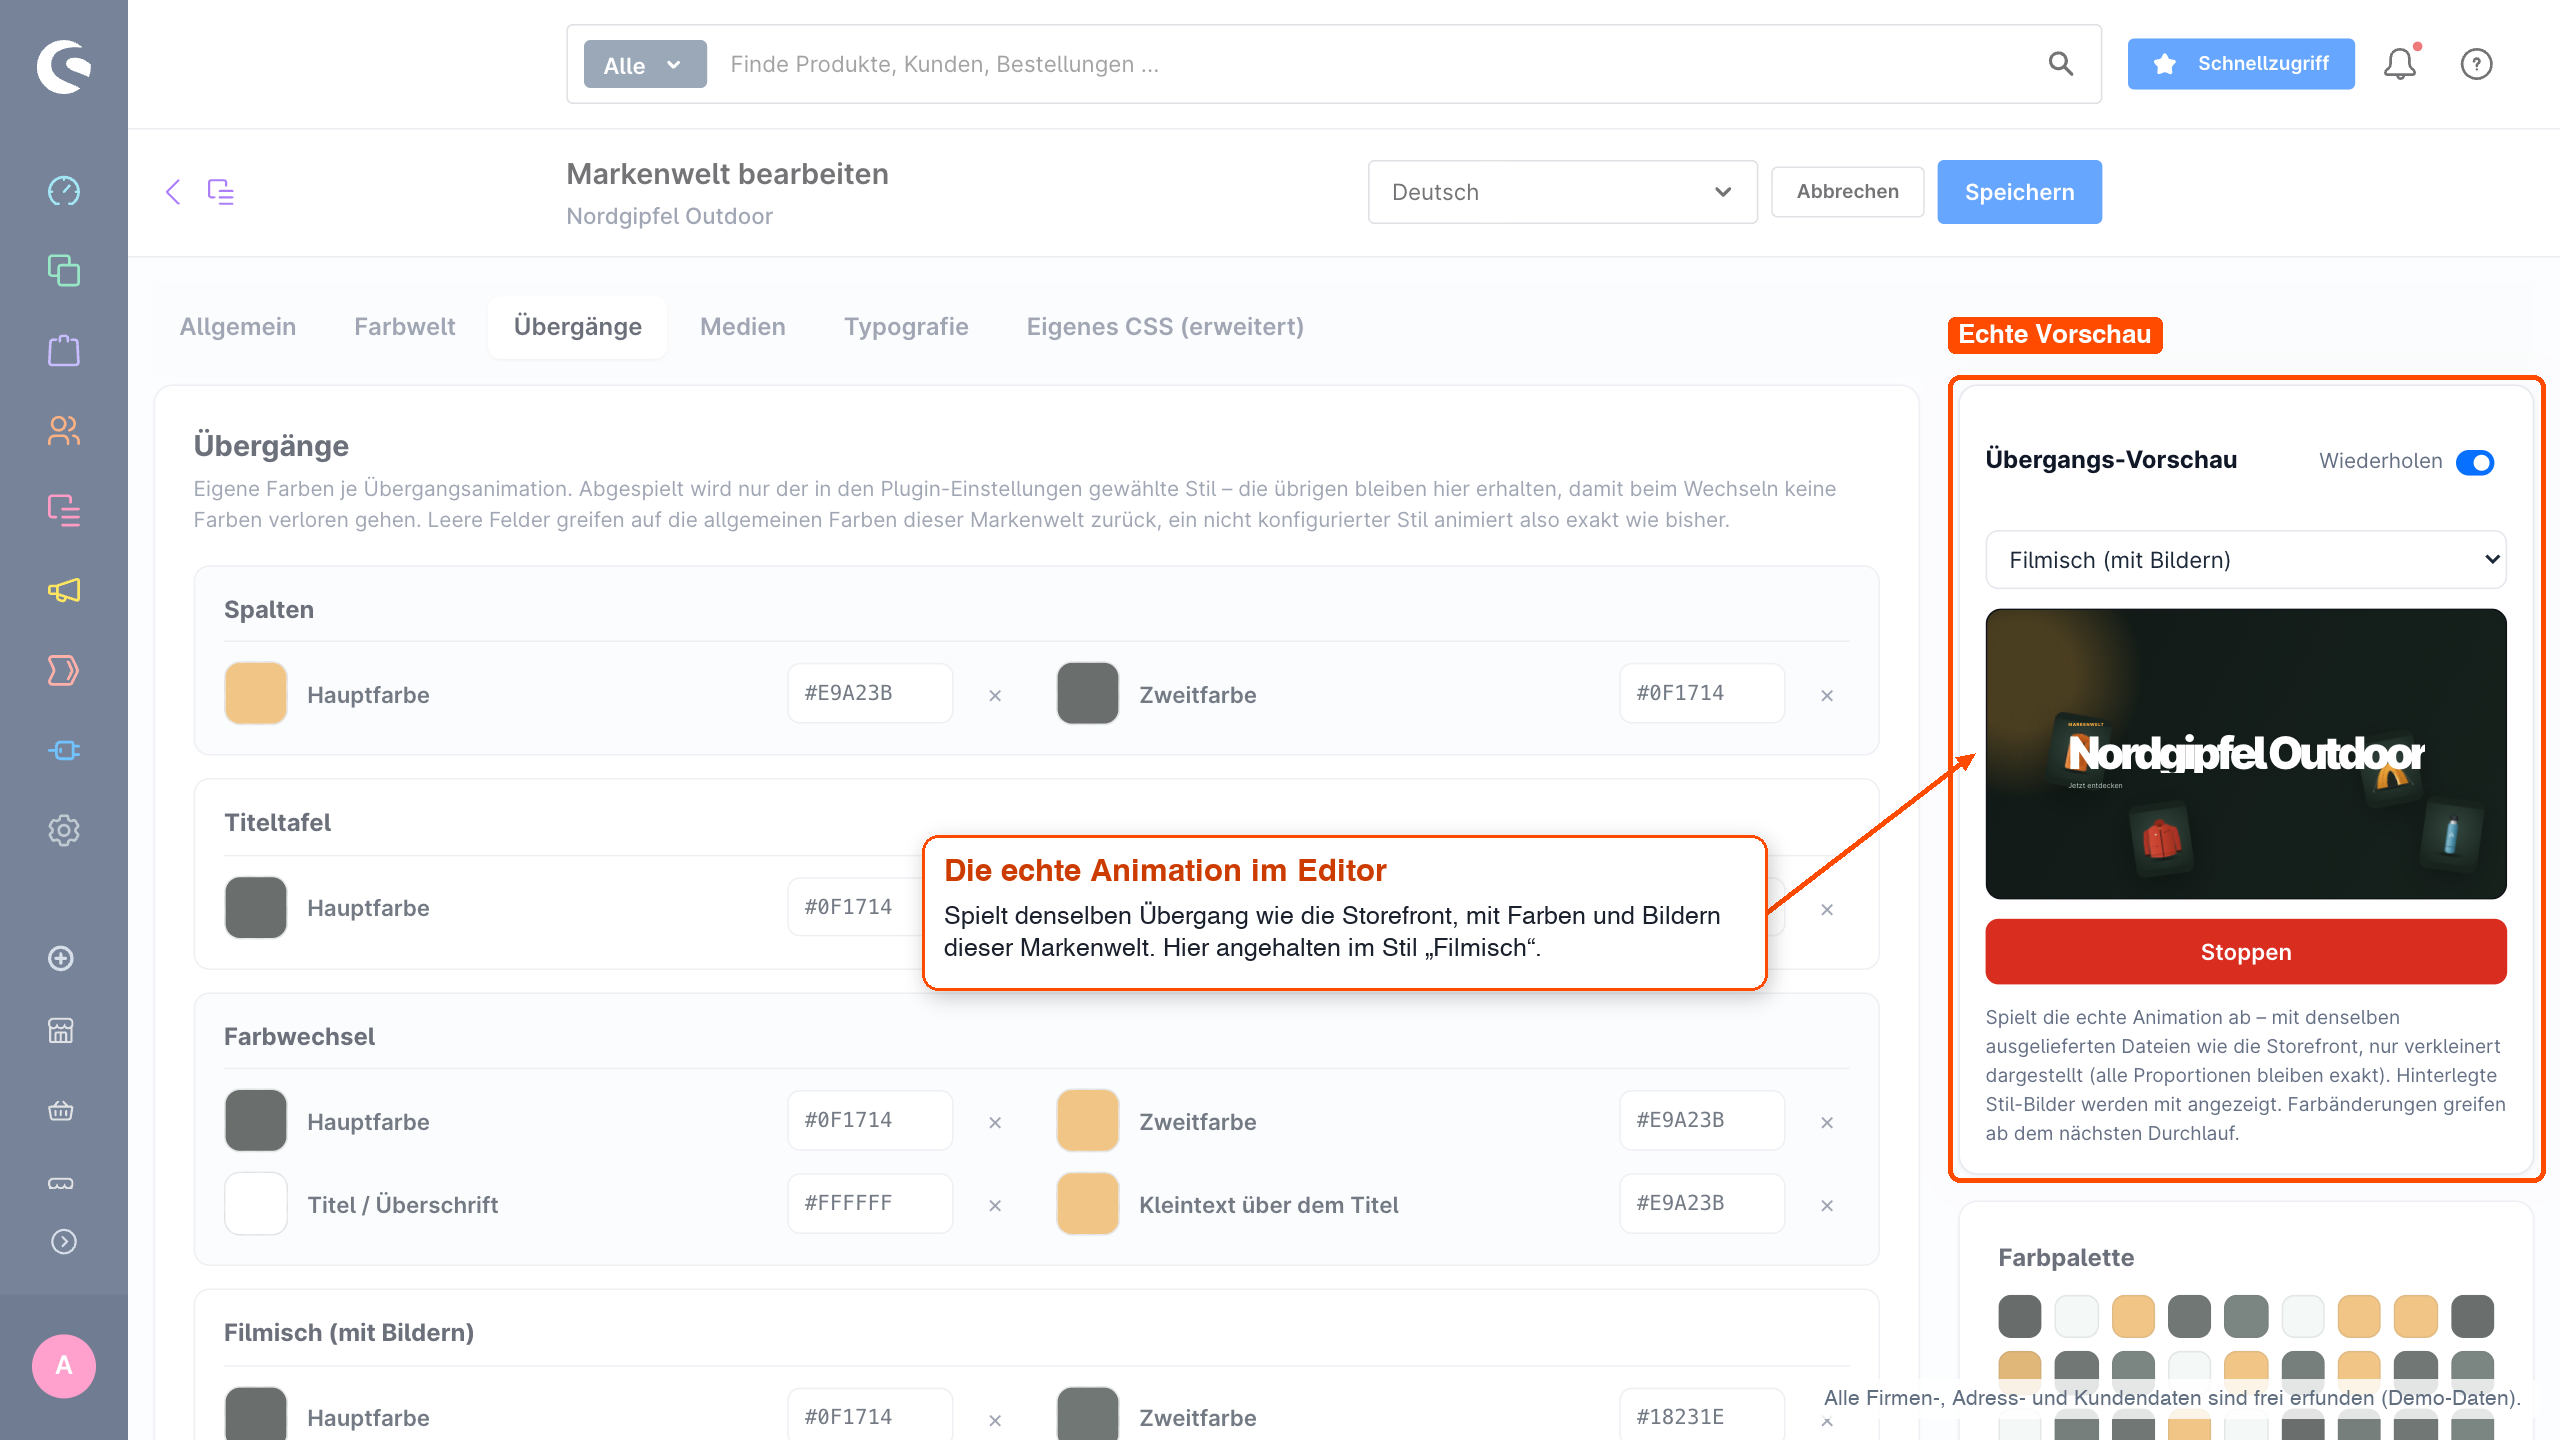Open the Filmisch (mit Bildern) style dropdown
Image resolution: width=2560 pixels, height=1440 pixels.
[2246, 560]
